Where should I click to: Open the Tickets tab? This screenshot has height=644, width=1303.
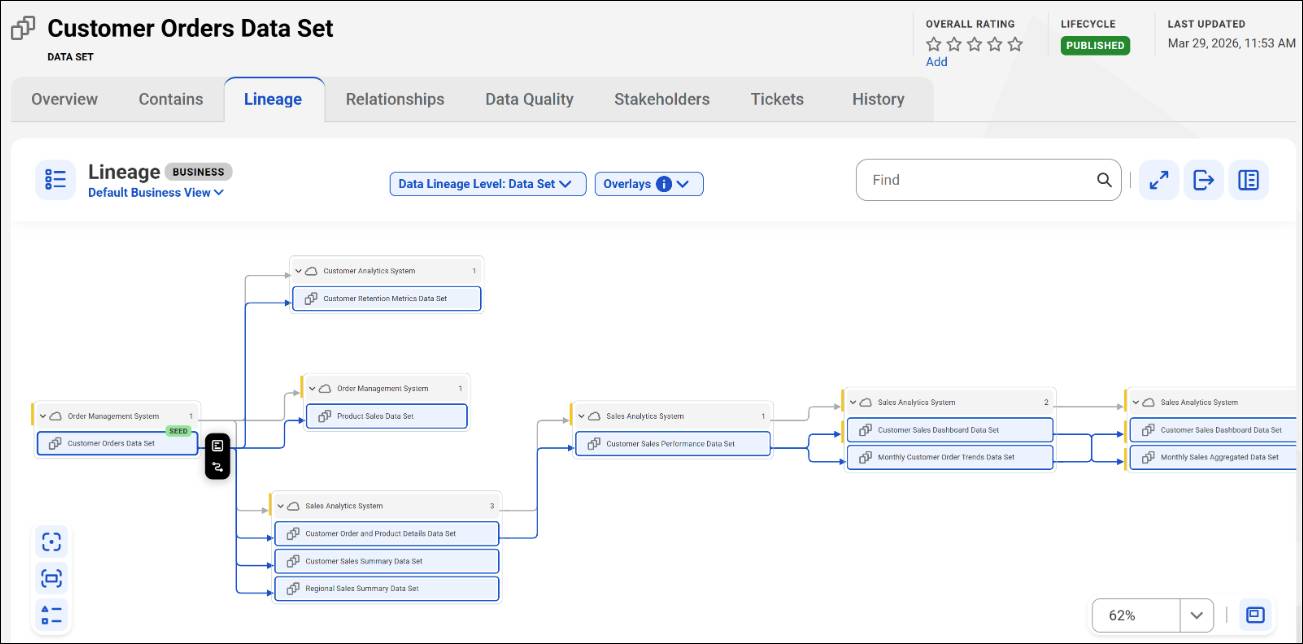point(777,99)
